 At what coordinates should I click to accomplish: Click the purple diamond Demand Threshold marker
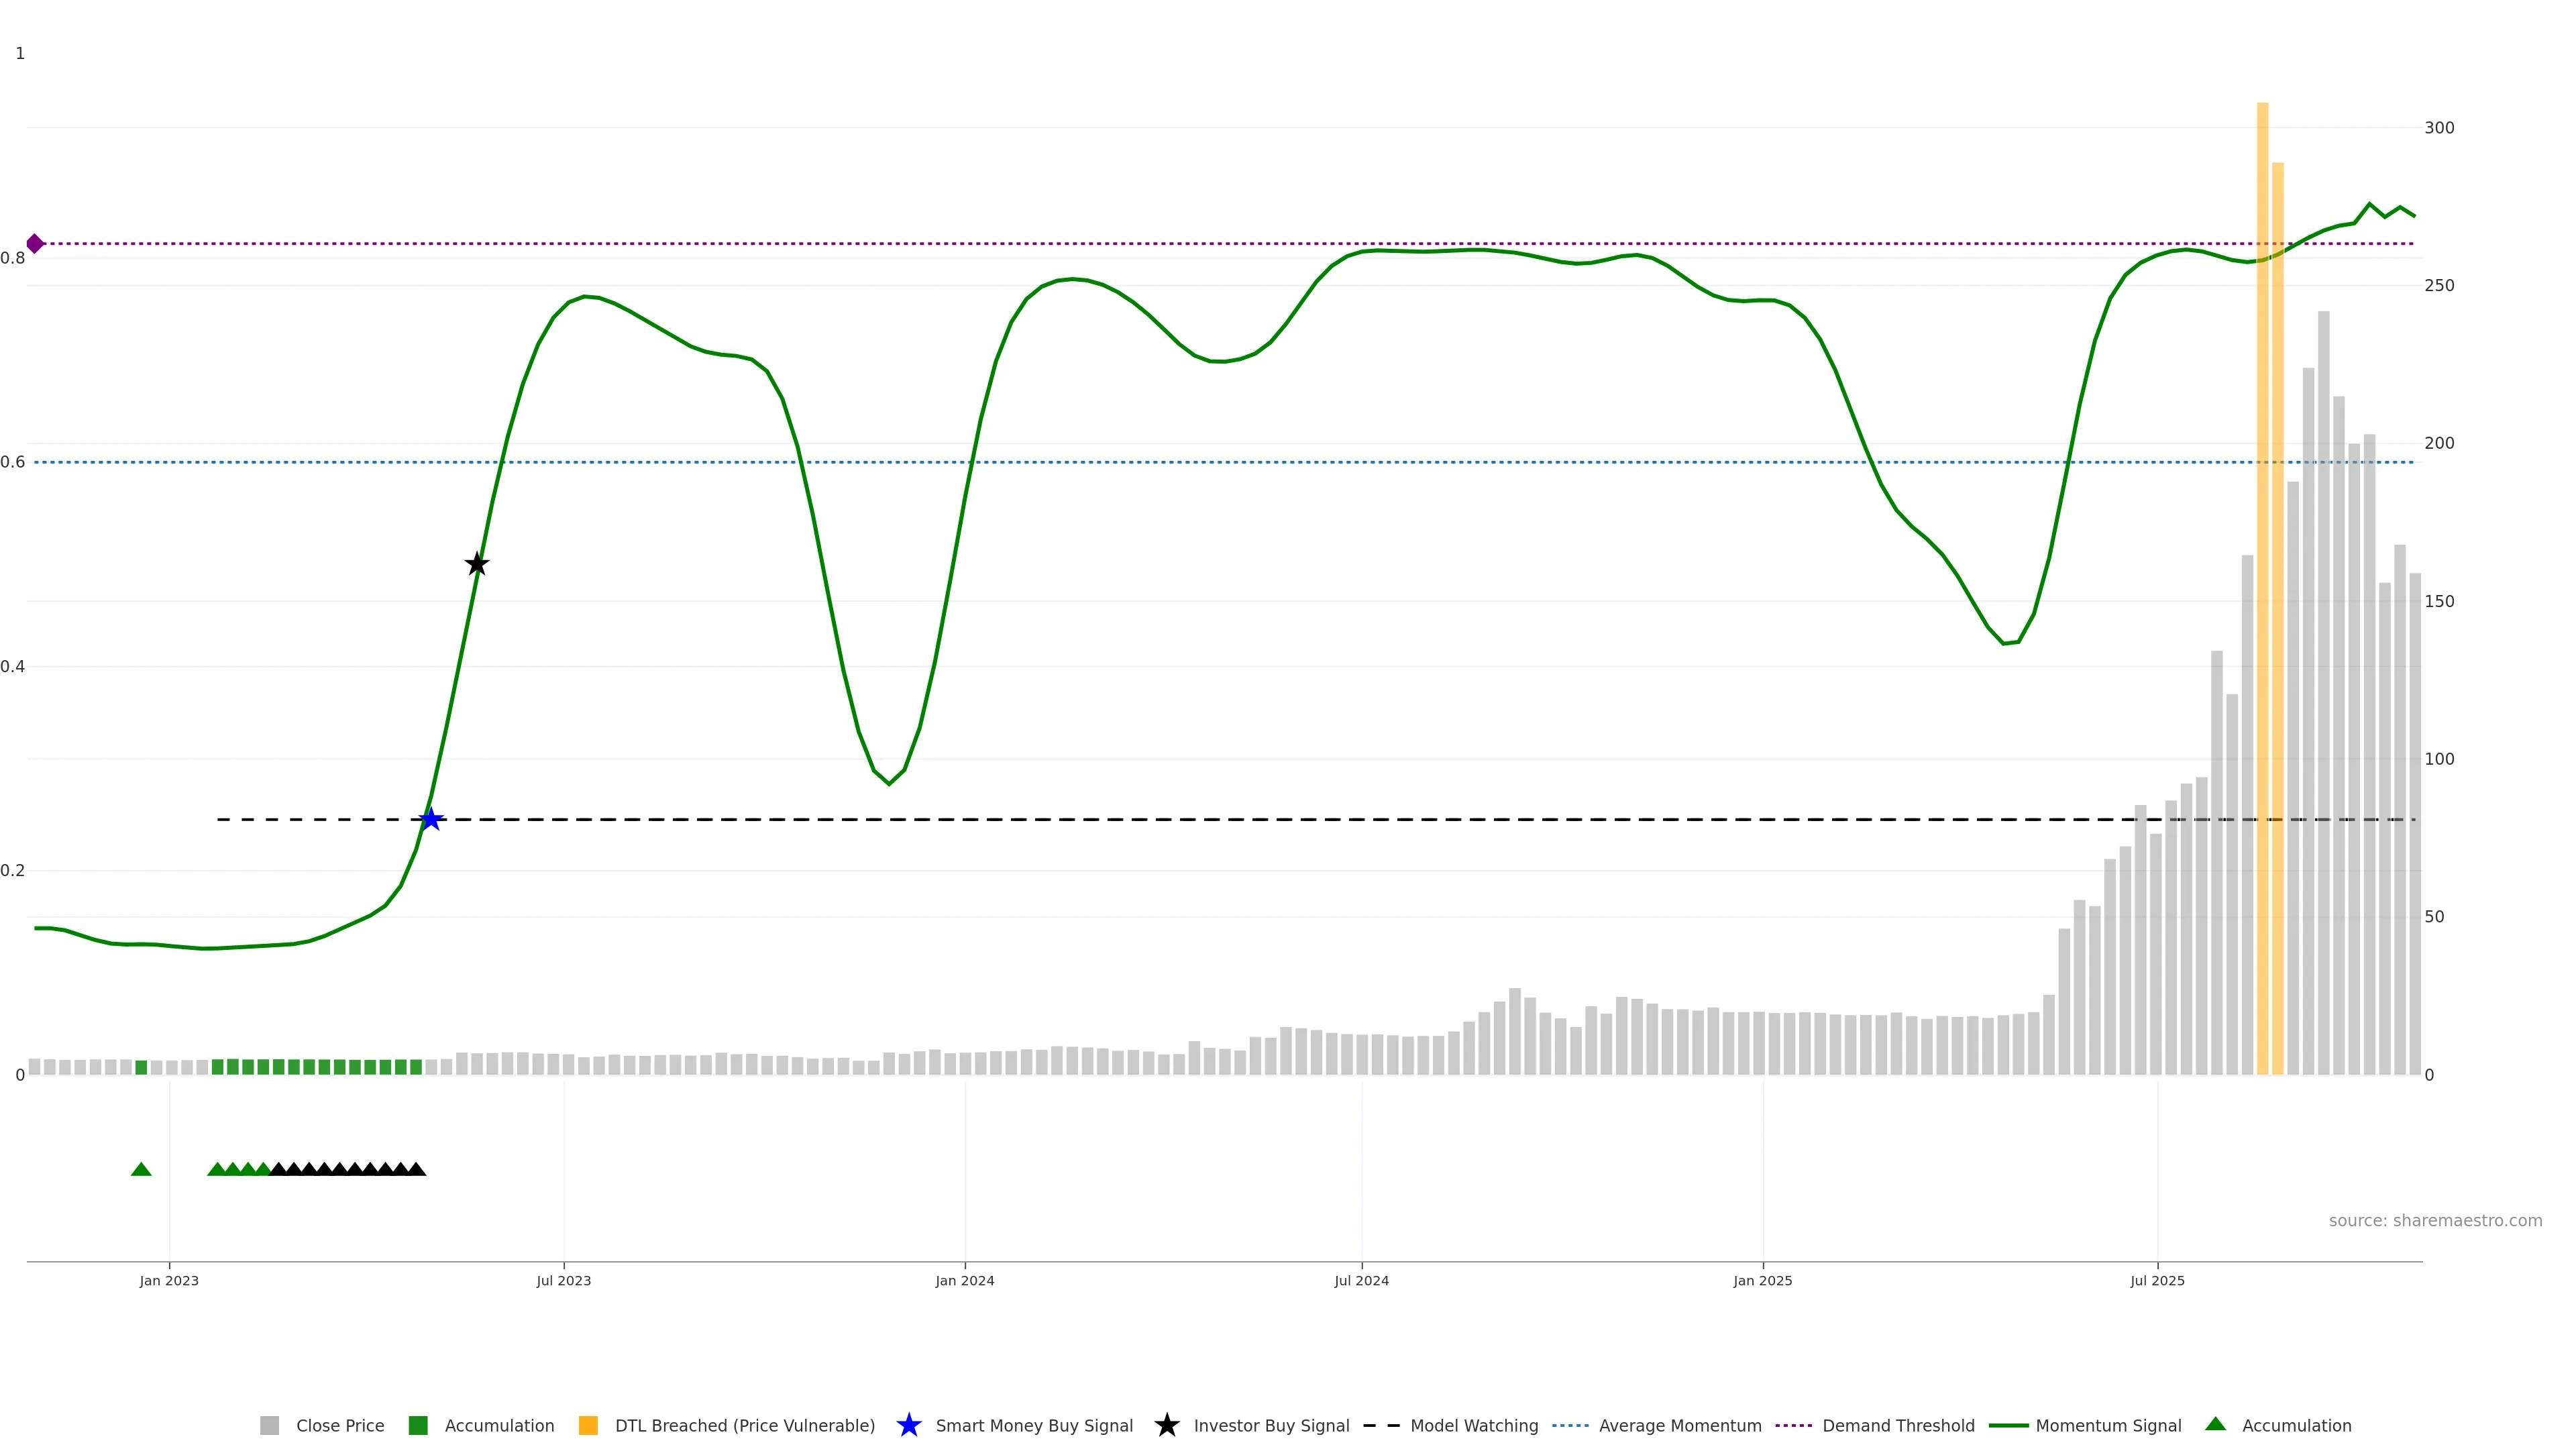tap(35, 243)
